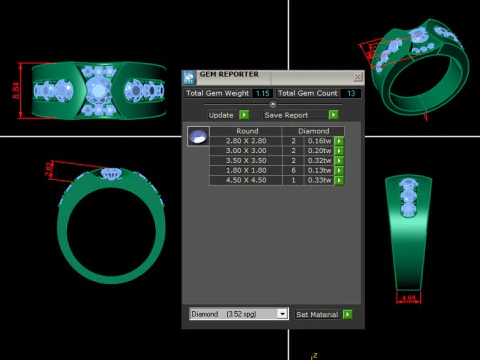Click the 8.84 dimension in top view
This screenshot has height=360, width=480.
(16, 90)
